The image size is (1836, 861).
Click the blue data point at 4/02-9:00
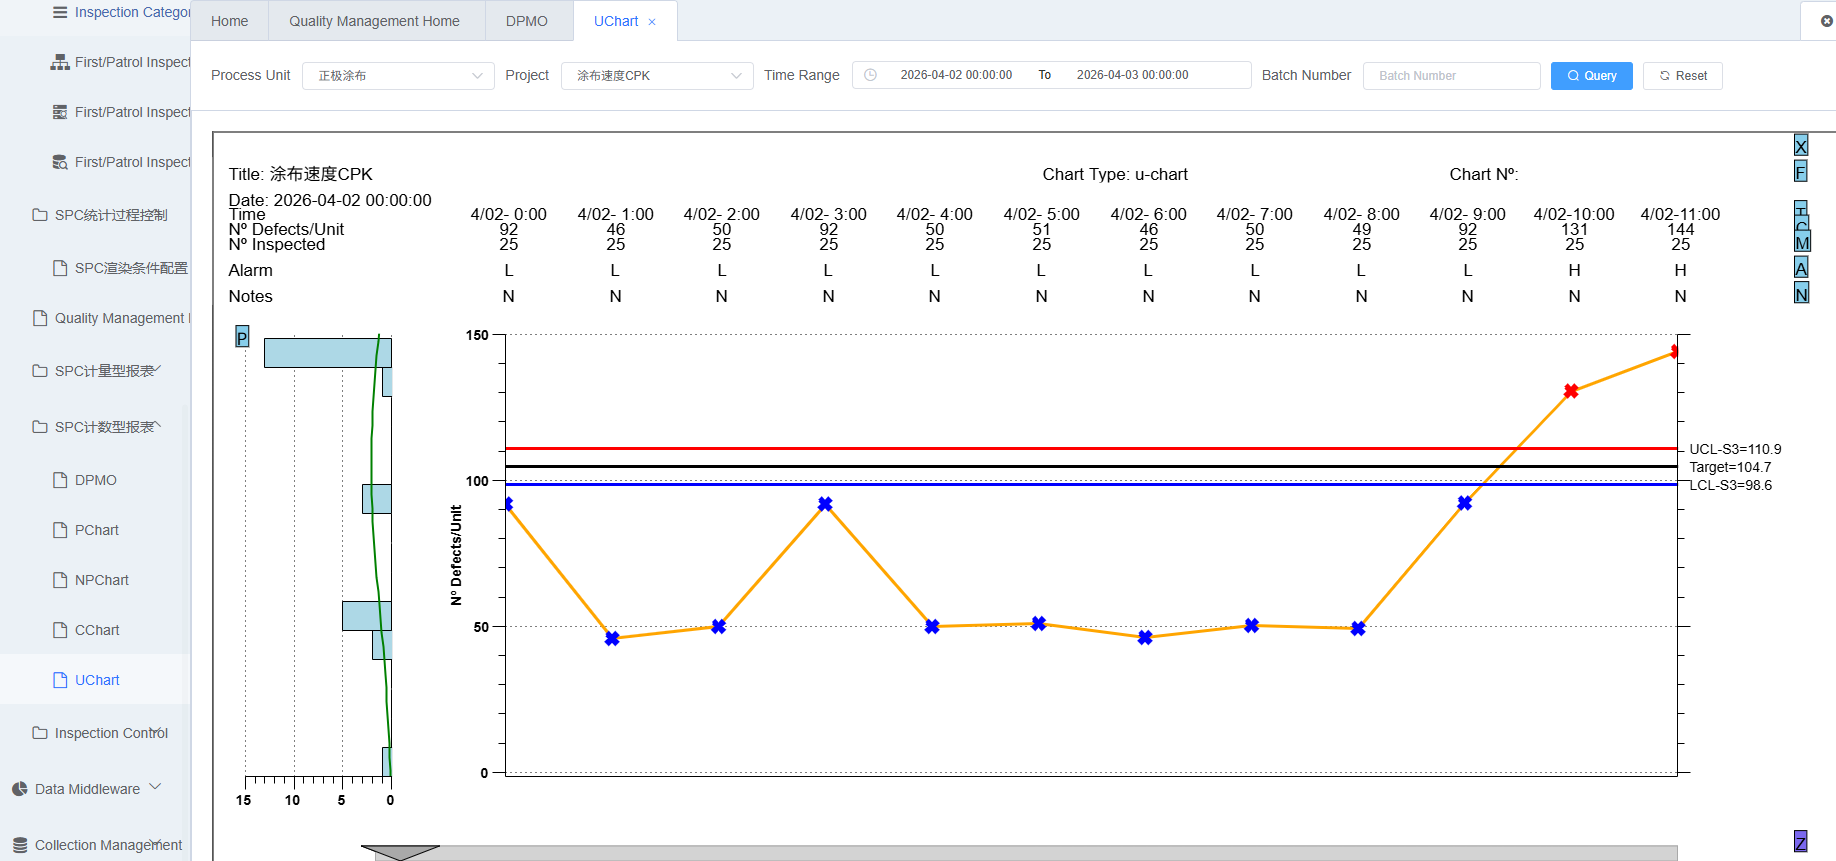click(1465, 503)
